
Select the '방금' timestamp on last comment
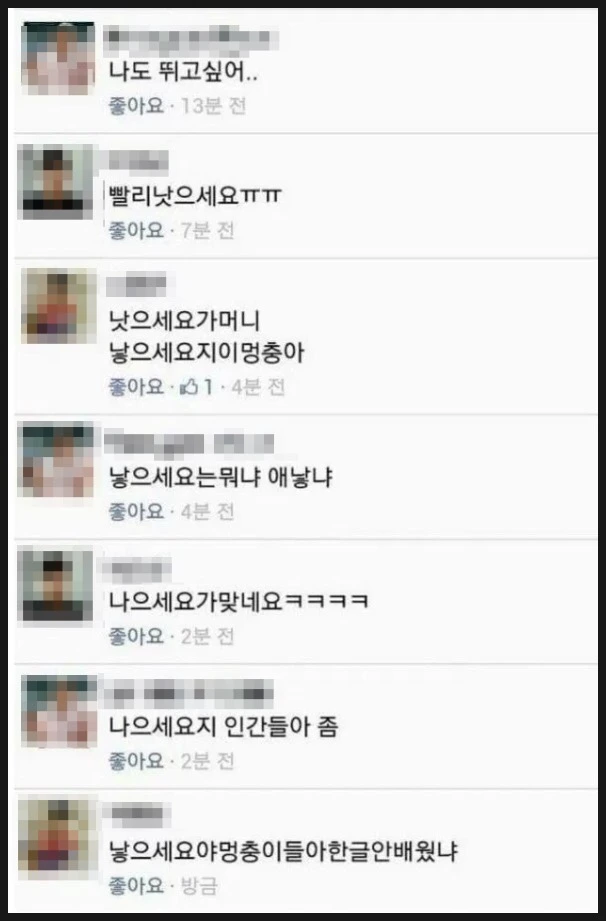click(x=198, y=885)
